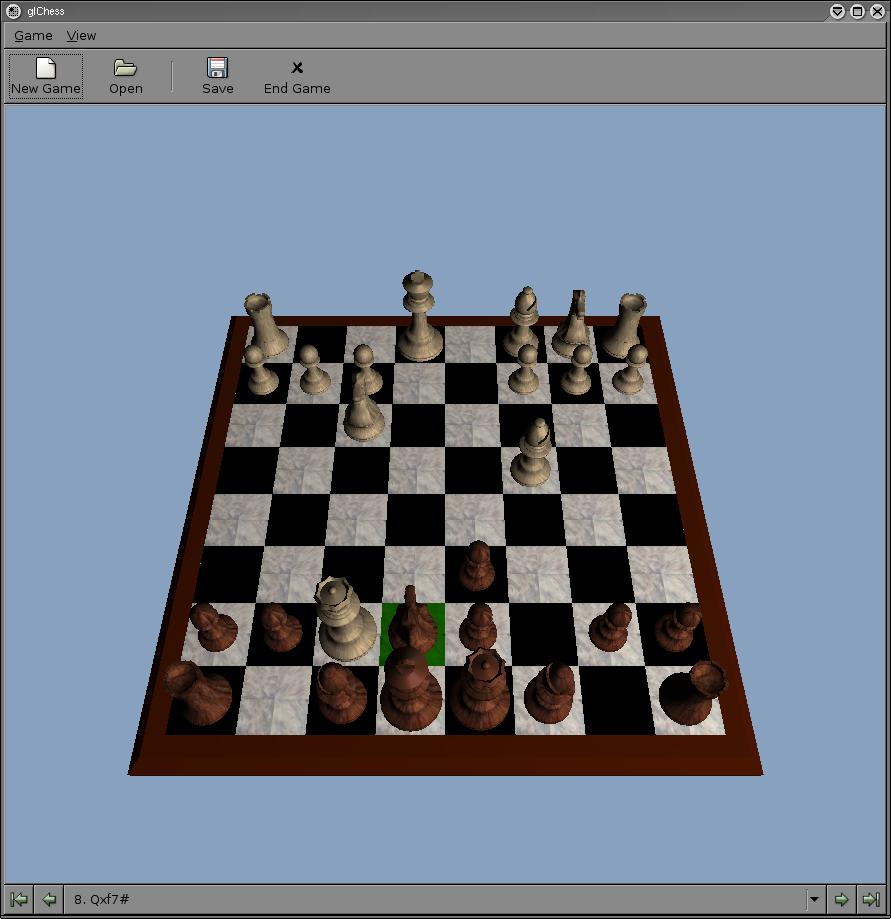Jump to the first move of the game
This screenshot has width=891, height=919.
[x=19, y=899]
